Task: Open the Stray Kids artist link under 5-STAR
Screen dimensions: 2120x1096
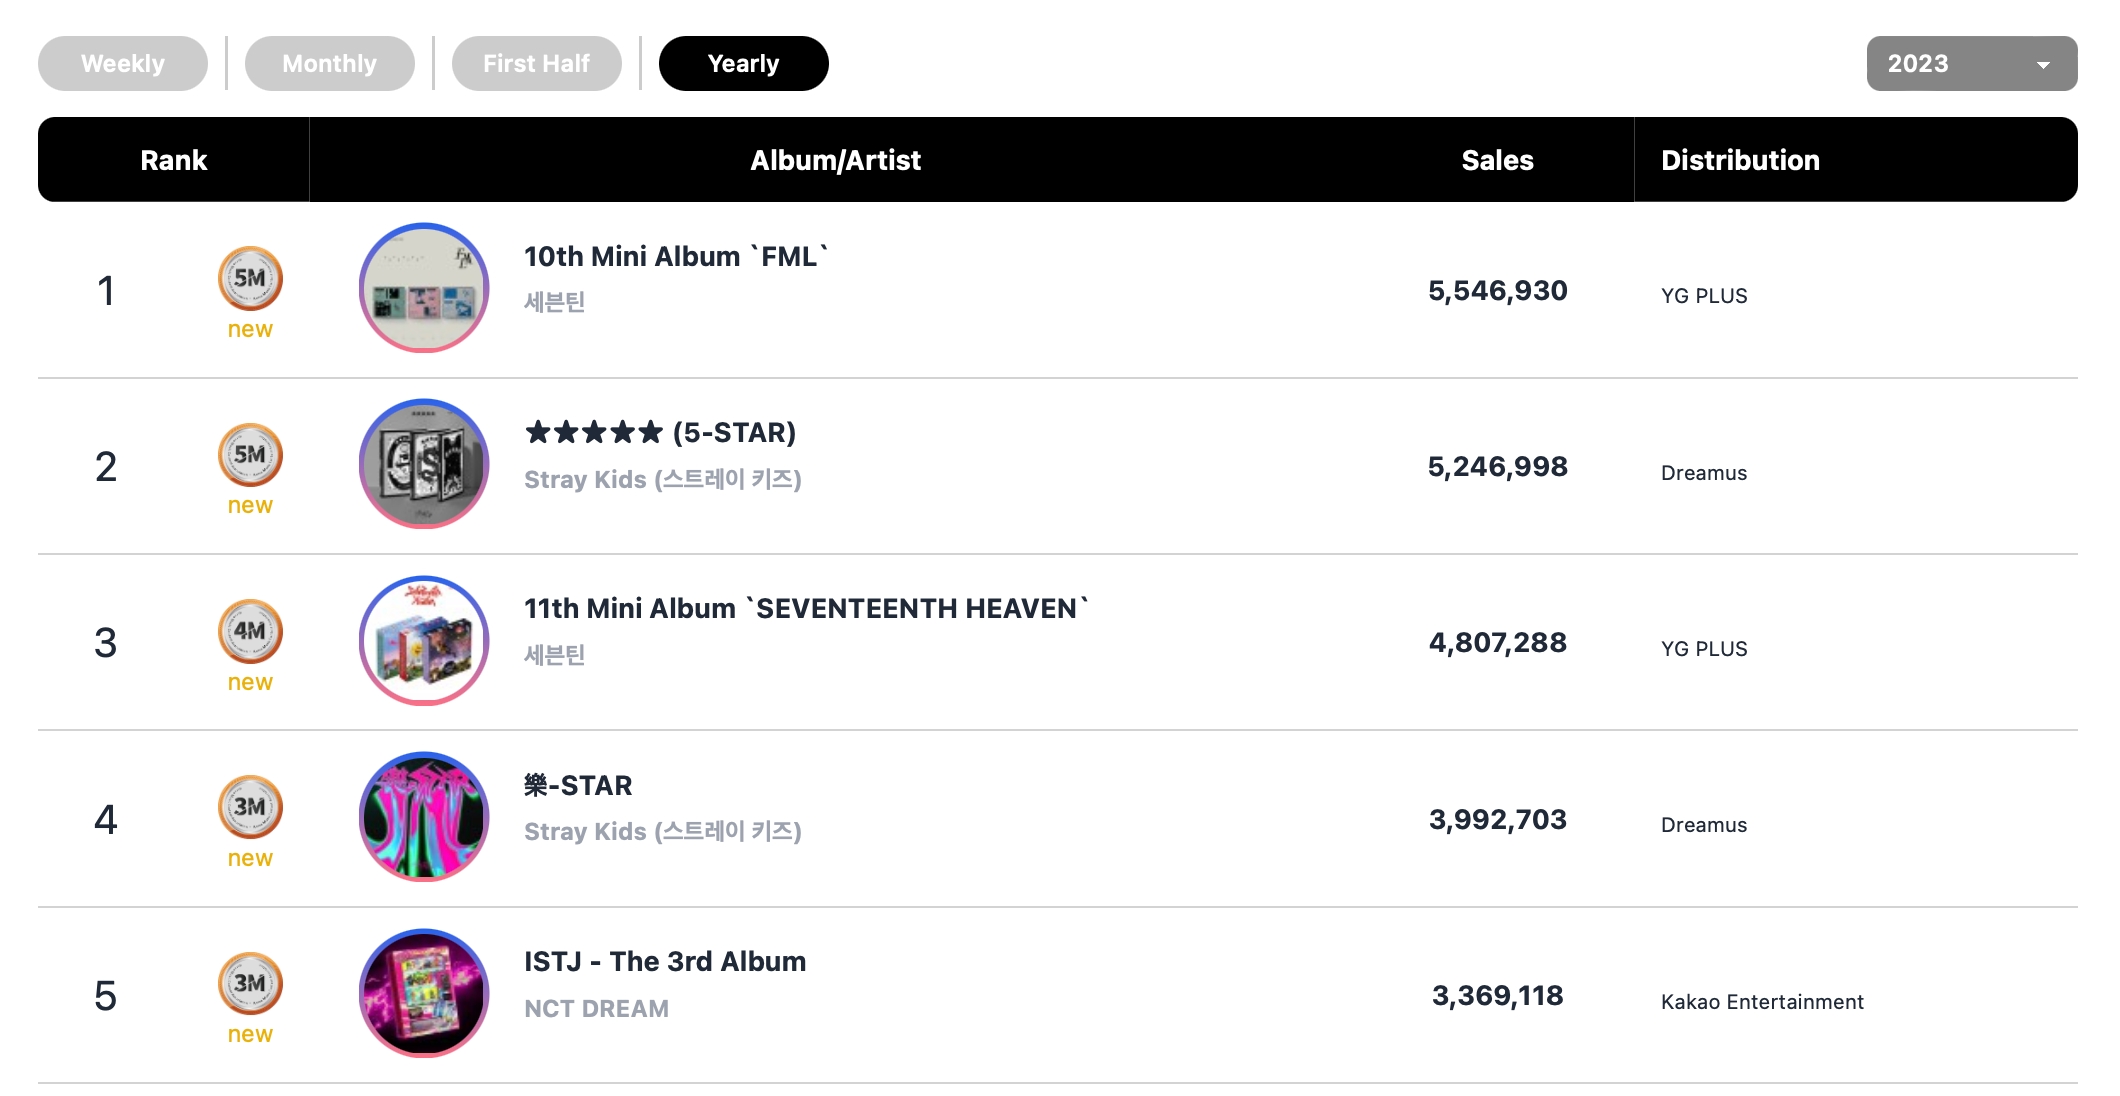Action: (663, 479)
